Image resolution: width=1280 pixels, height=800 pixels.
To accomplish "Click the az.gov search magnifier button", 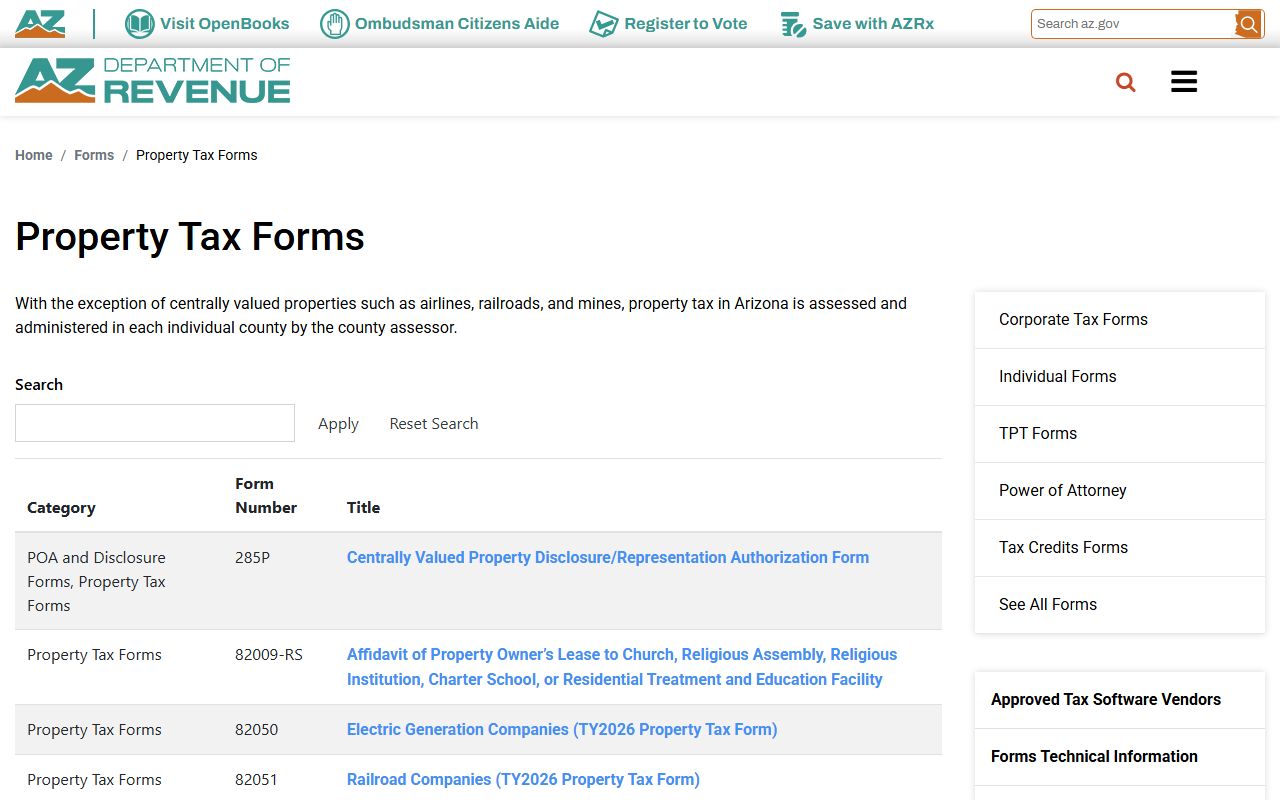I will click(1249, 24).
